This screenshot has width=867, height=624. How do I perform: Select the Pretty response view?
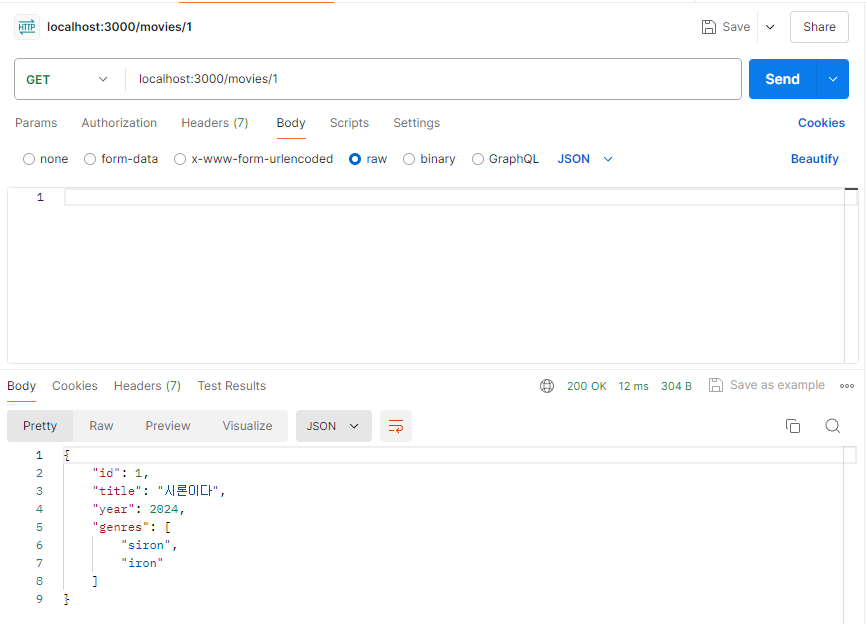[40, 426]
